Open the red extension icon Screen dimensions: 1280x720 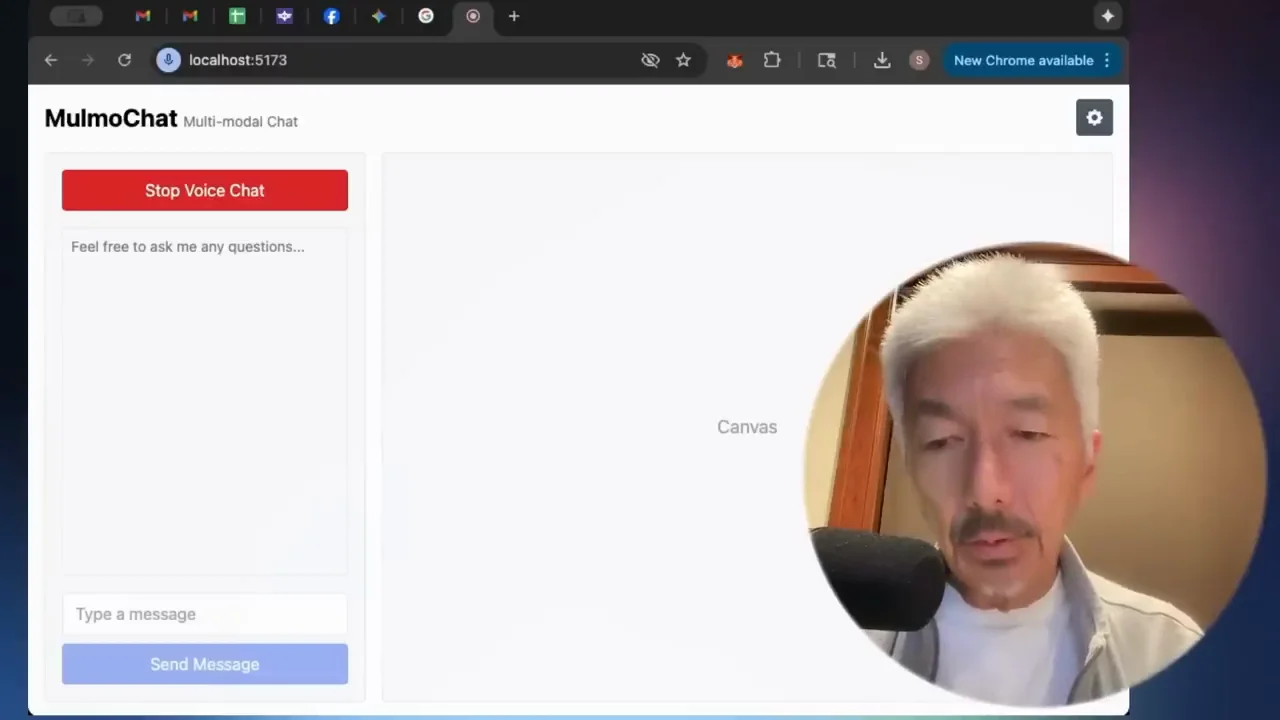[734, 61]
